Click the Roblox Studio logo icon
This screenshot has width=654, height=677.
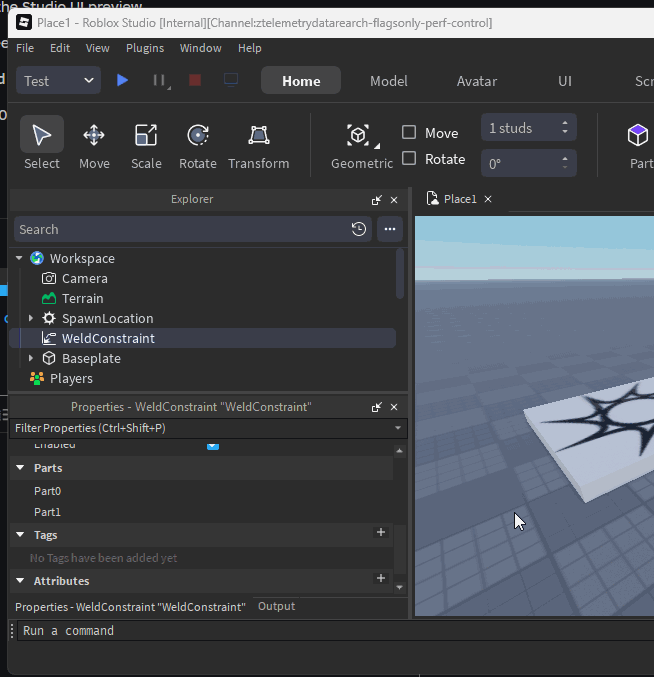[24, 22]
